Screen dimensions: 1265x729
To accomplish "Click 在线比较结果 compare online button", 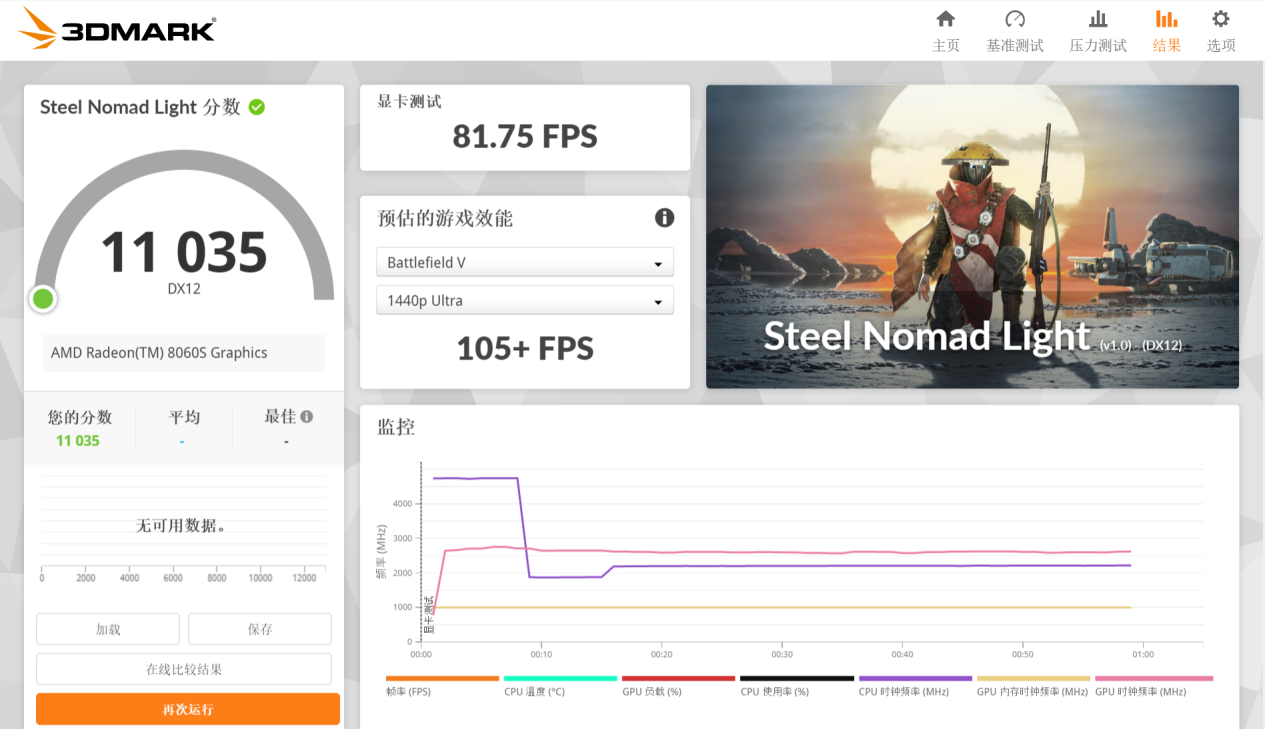I will click(184, 669).
